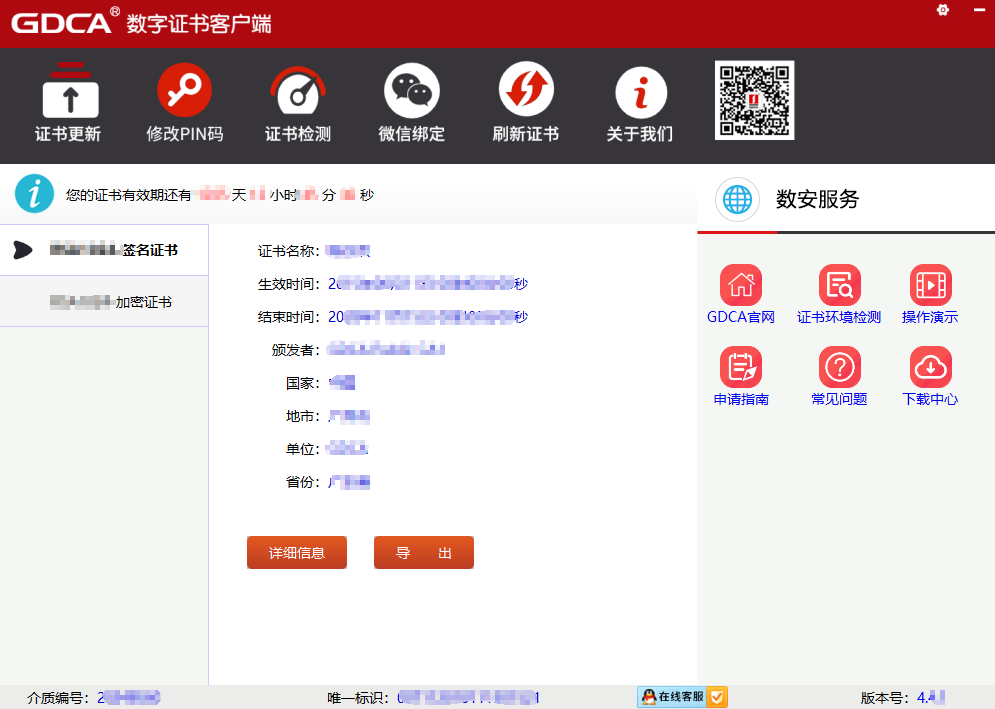The image size is (995, 709).
Task: Open the 微信绑定 WeChat binding tool
Action: [x=412, y=93]
